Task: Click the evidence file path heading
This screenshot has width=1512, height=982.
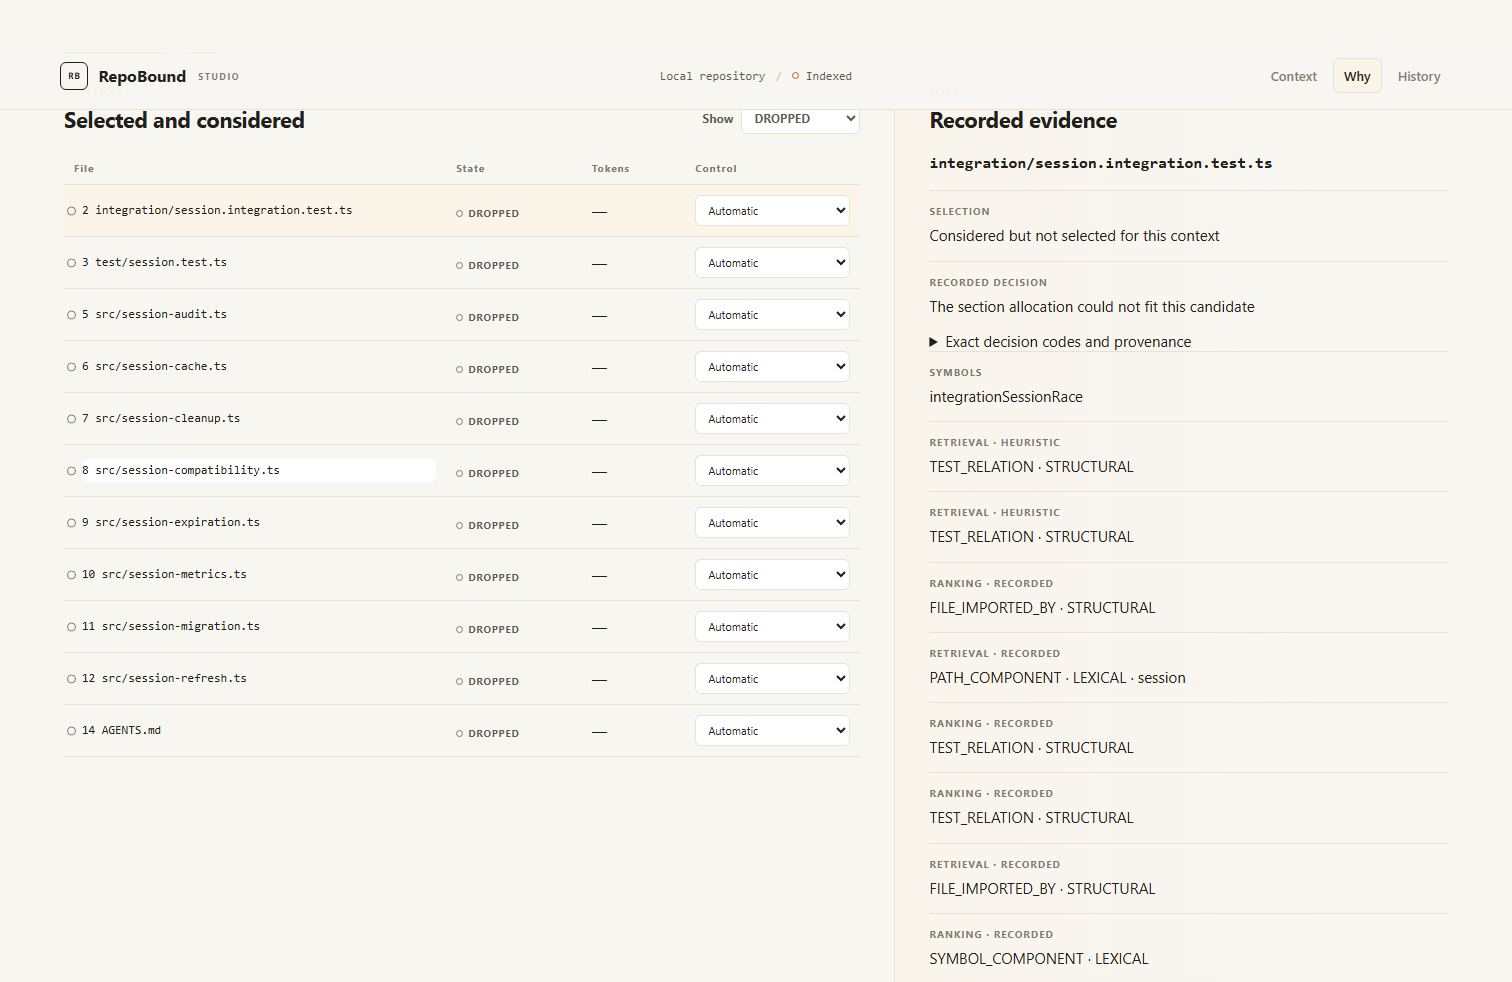Action: tap(1101, 163)
